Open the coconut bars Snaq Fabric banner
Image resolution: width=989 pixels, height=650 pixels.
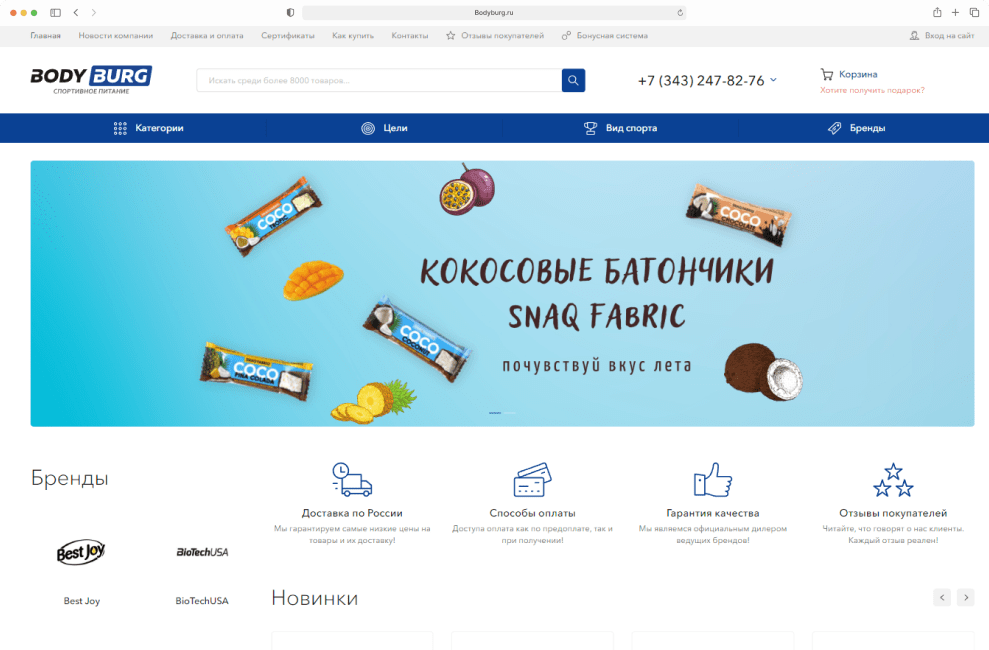click(x=502, y=294)
